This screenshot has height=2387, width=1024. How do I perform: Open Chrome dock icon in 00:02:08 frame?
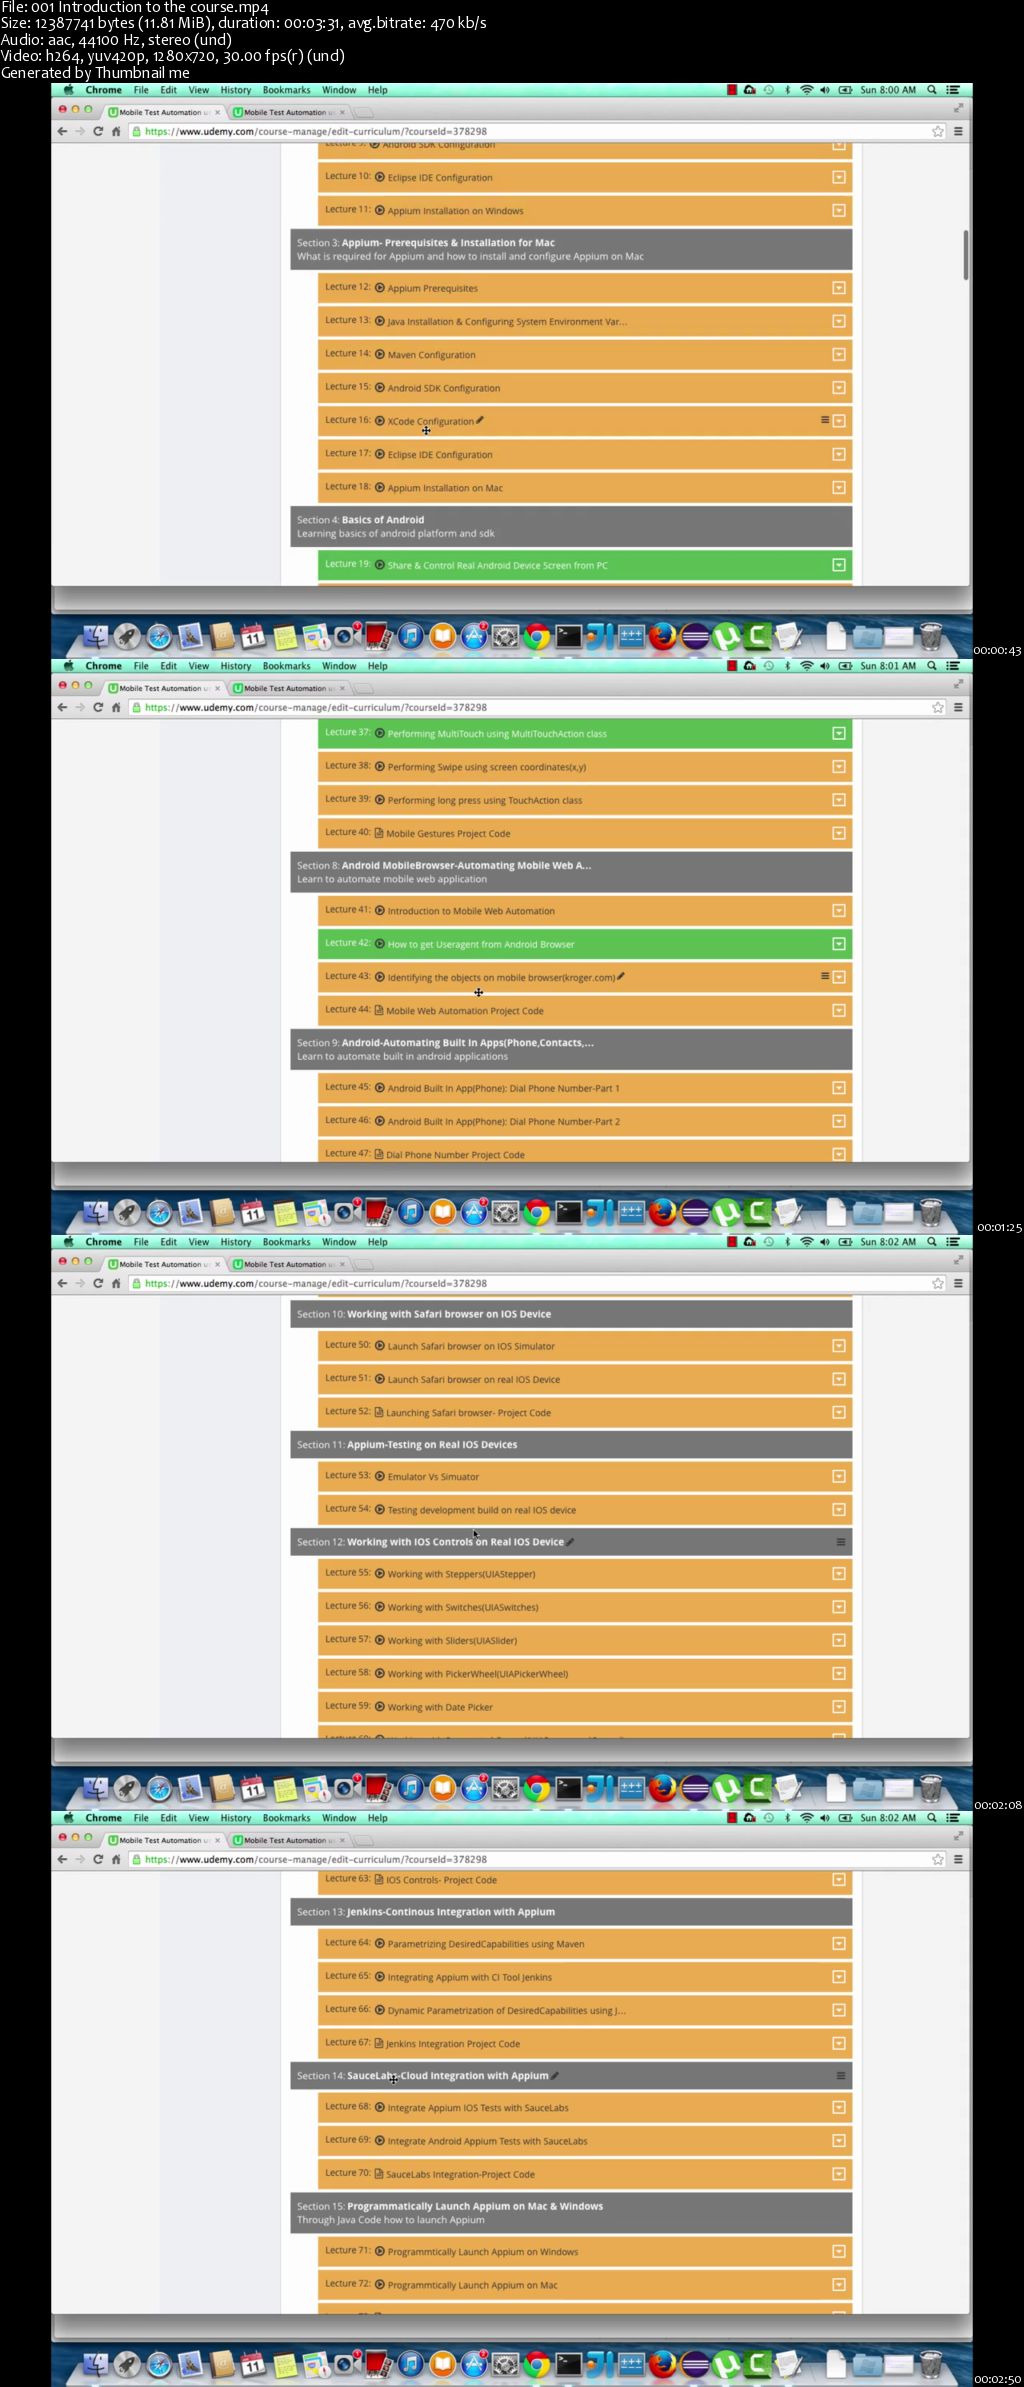pyautogui.click(x=537, y=1788)
